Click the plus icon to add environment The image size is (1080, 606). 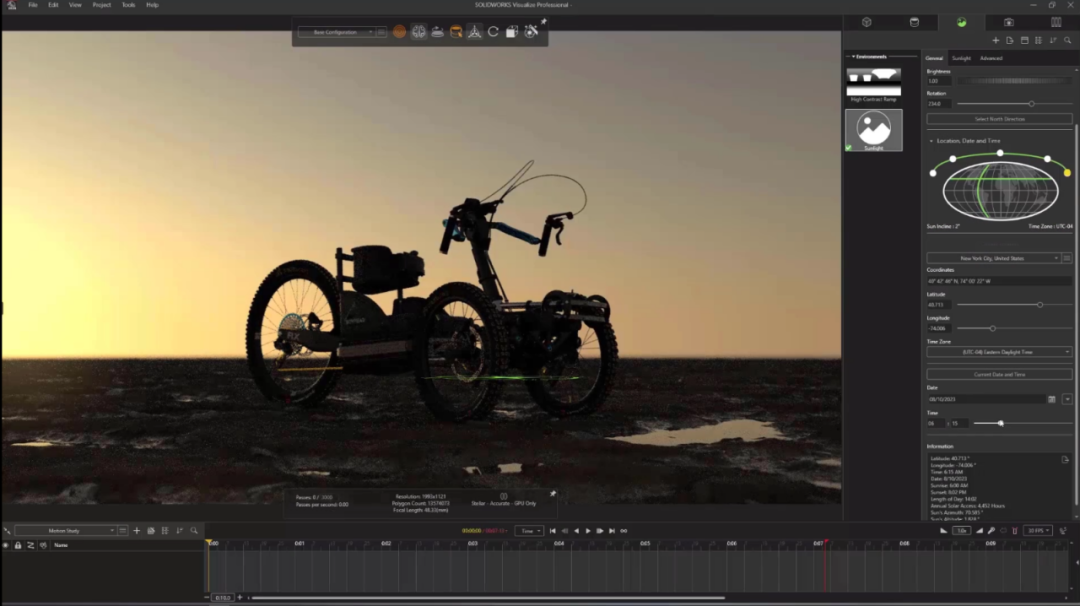[996, 41]
